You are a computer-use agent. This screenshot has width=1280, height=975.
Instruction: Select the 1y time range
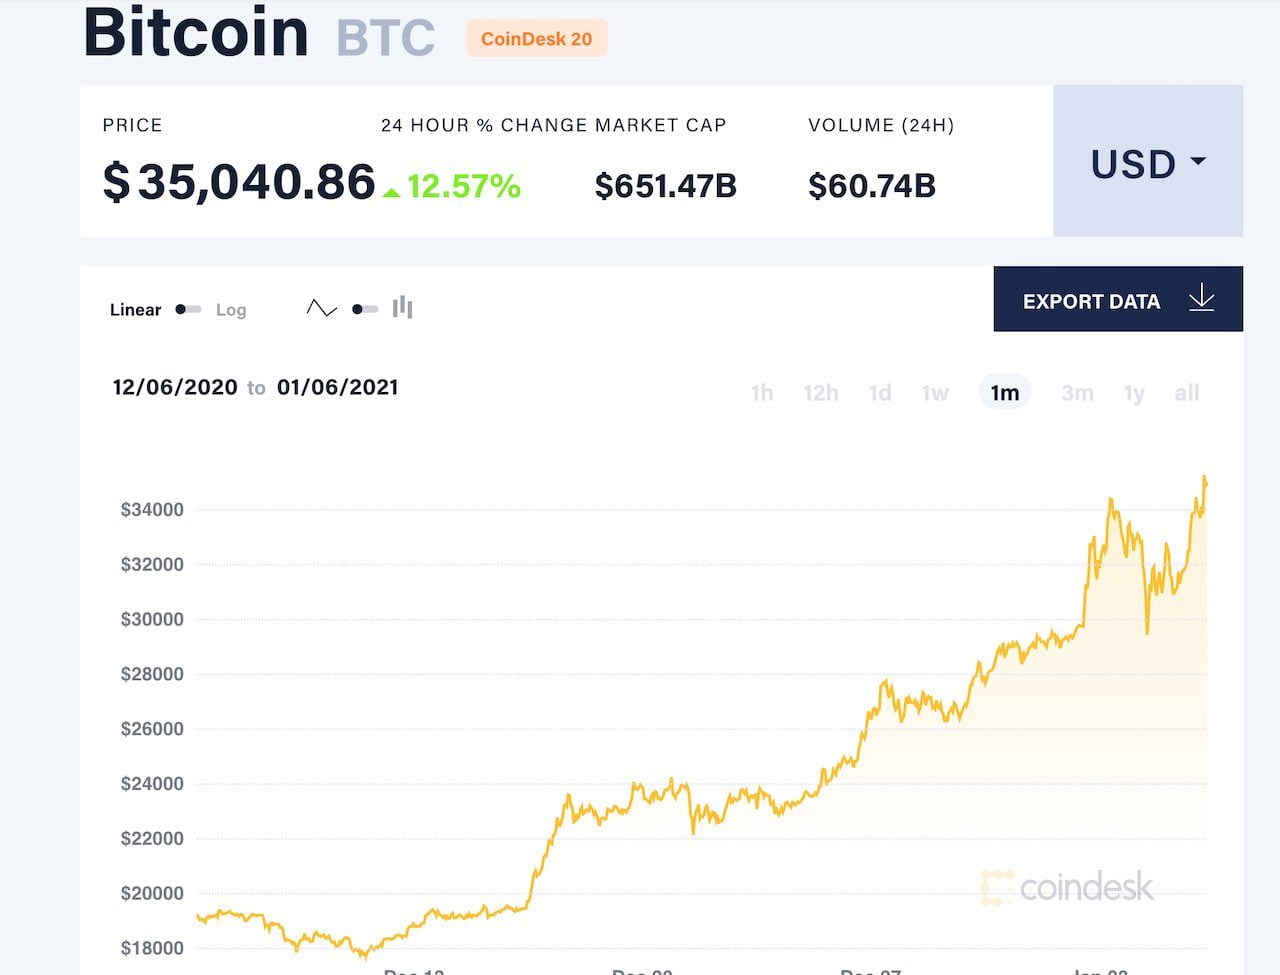click(1134, 393)
